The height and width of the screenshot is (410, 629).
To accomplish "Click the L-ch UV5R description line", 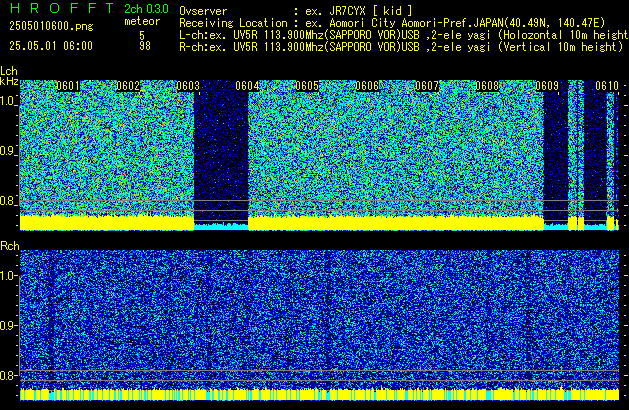I will (404, 35).
